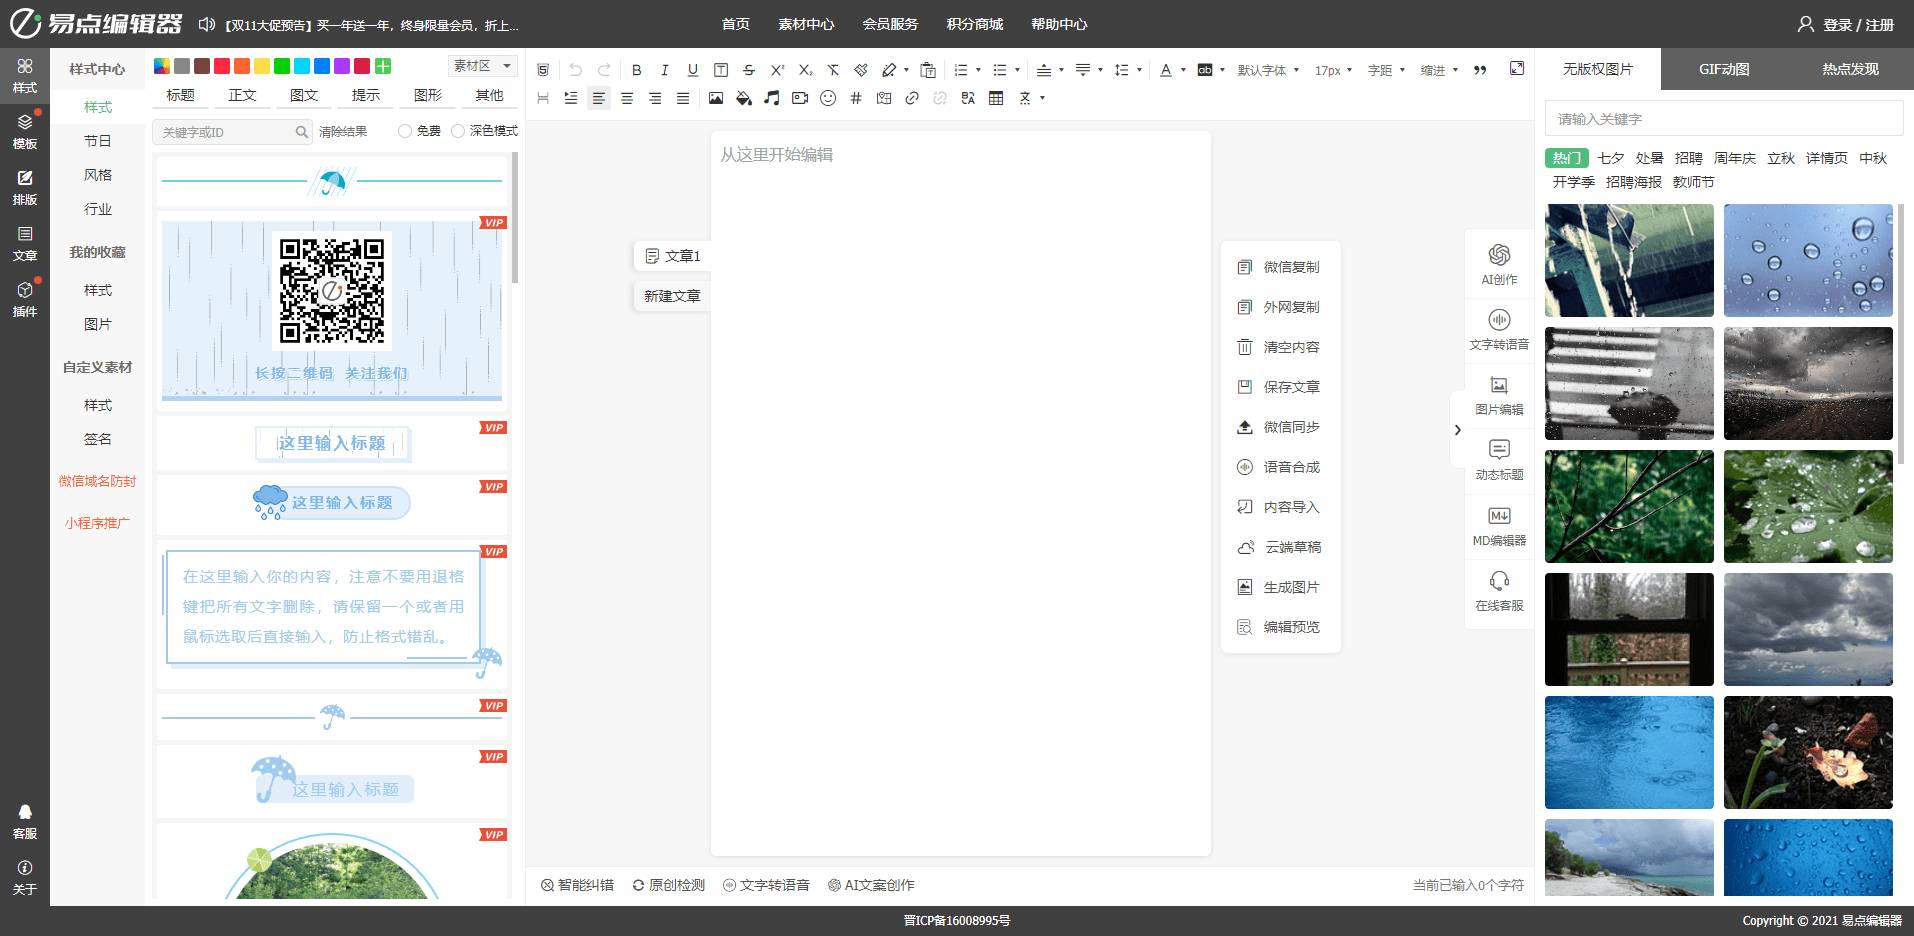Insert music via the note icon
The height and width of the screenshot is (936, 1914).
coord(771,98)
